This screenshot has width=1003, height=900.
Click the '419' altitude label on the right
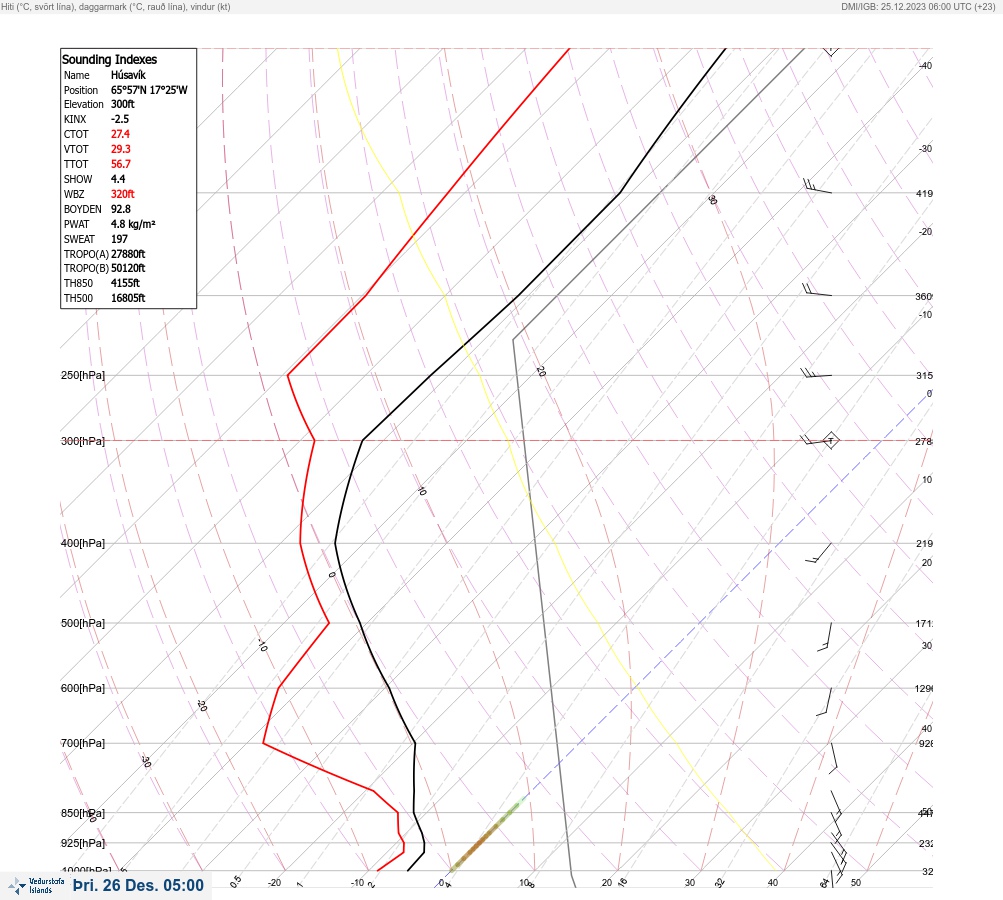click(x=924, y=193)
